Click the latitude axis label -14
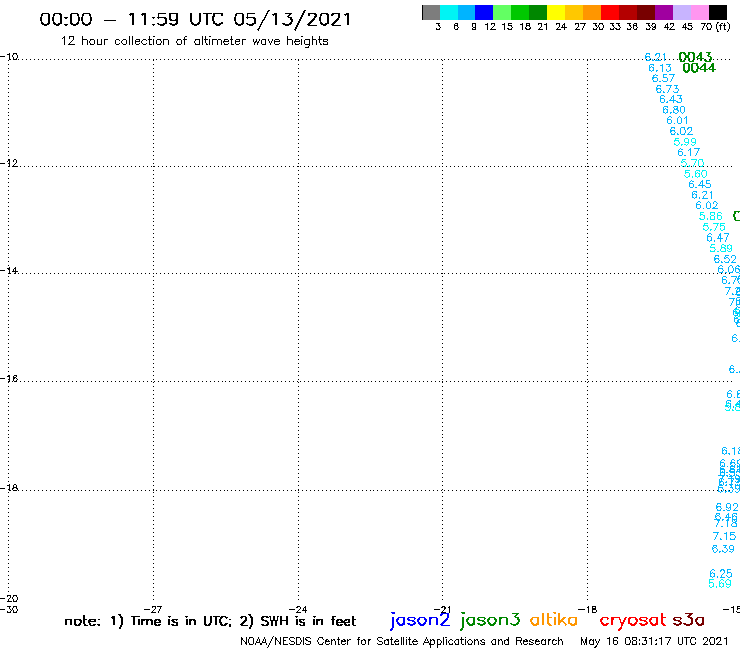 [9, 270]
